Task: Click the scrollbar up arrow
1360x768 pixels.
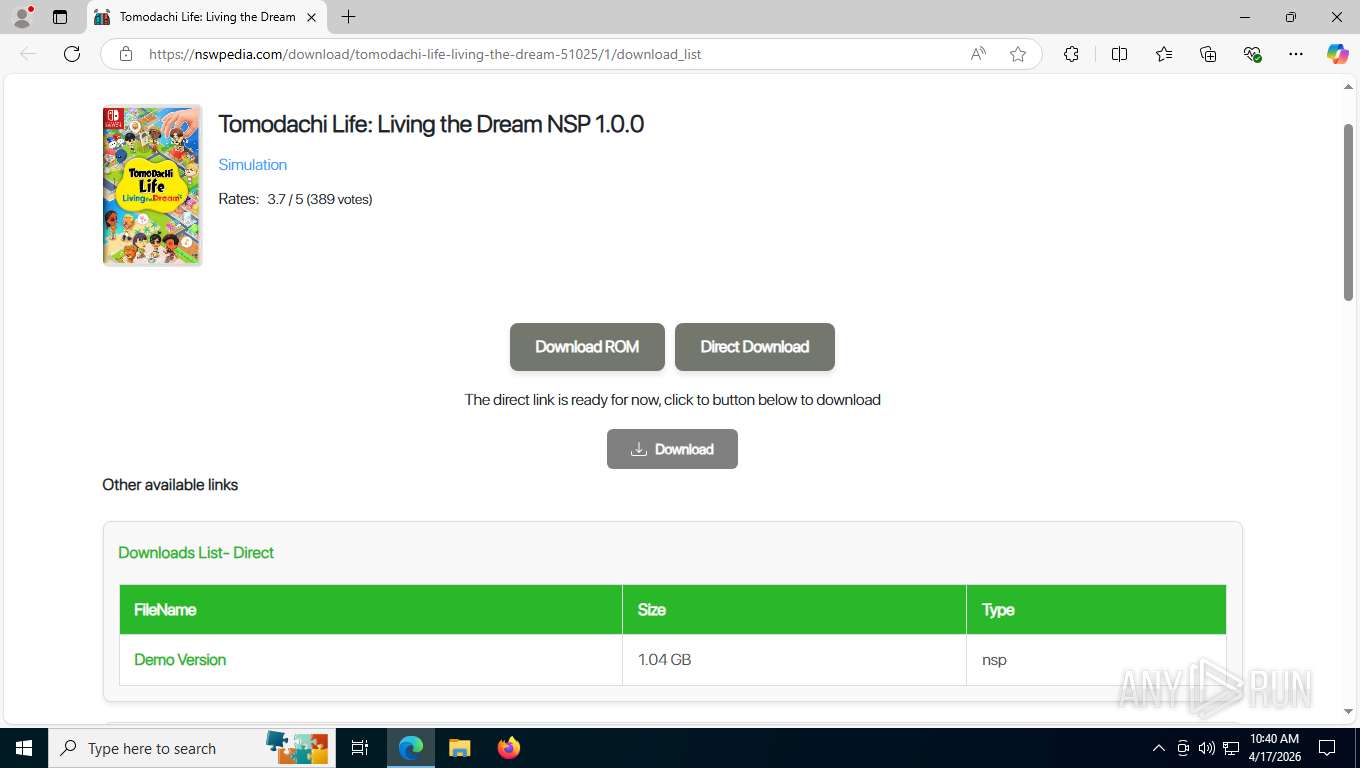Action: [x=1348, y=87]
